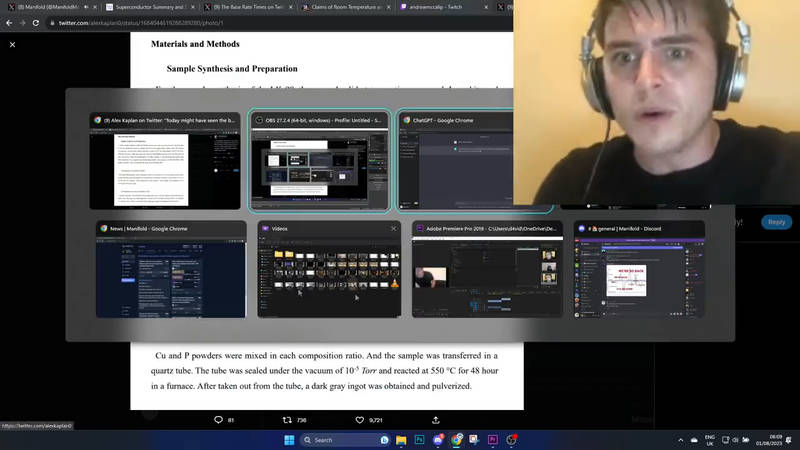Image resolution: width=800 pixels, height=450 pixels.
Task: Click the blue Reply button
Action: coord(777,222)
